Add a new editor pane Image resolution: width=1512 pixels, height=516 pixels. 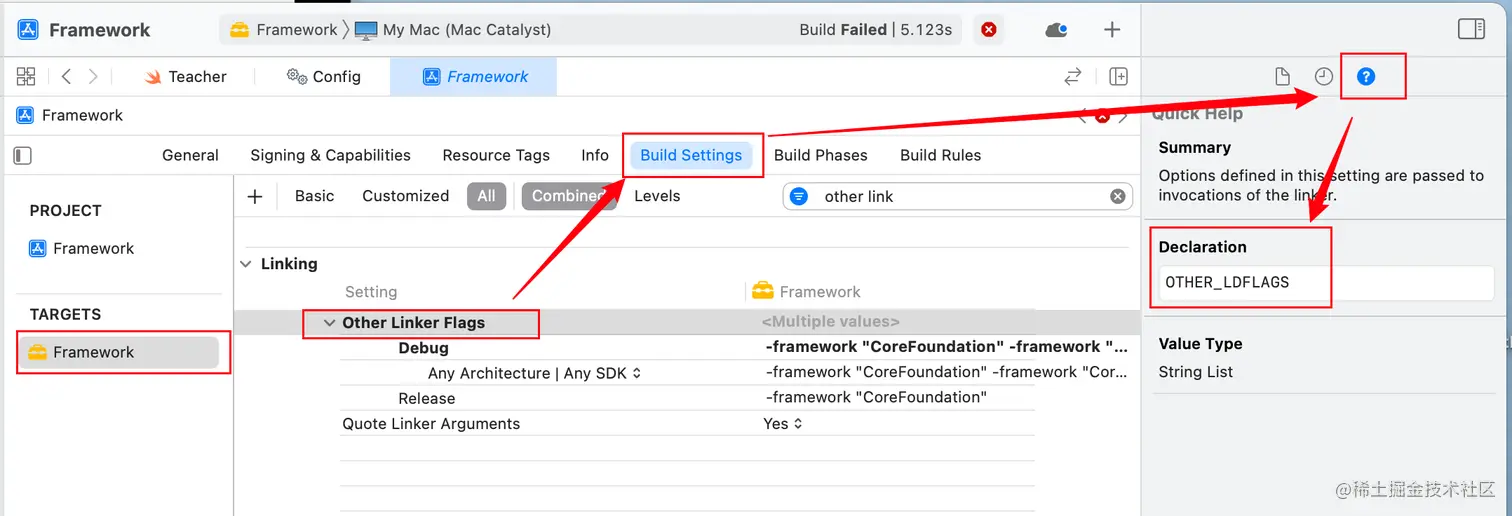coord(1119,76)
